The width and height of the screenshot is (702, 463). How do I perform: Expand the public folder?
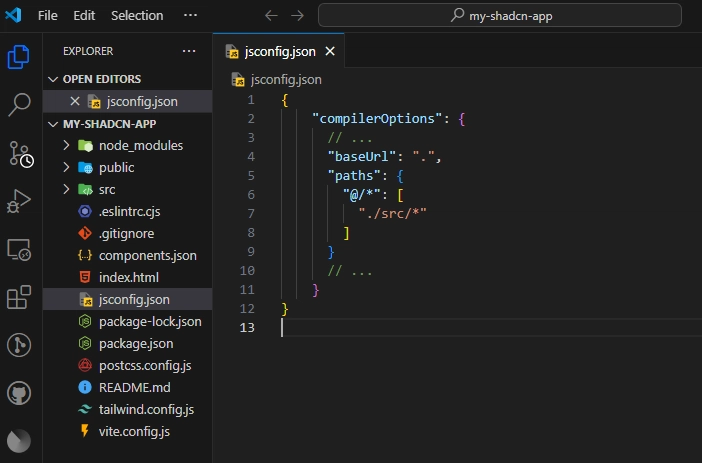128,167
